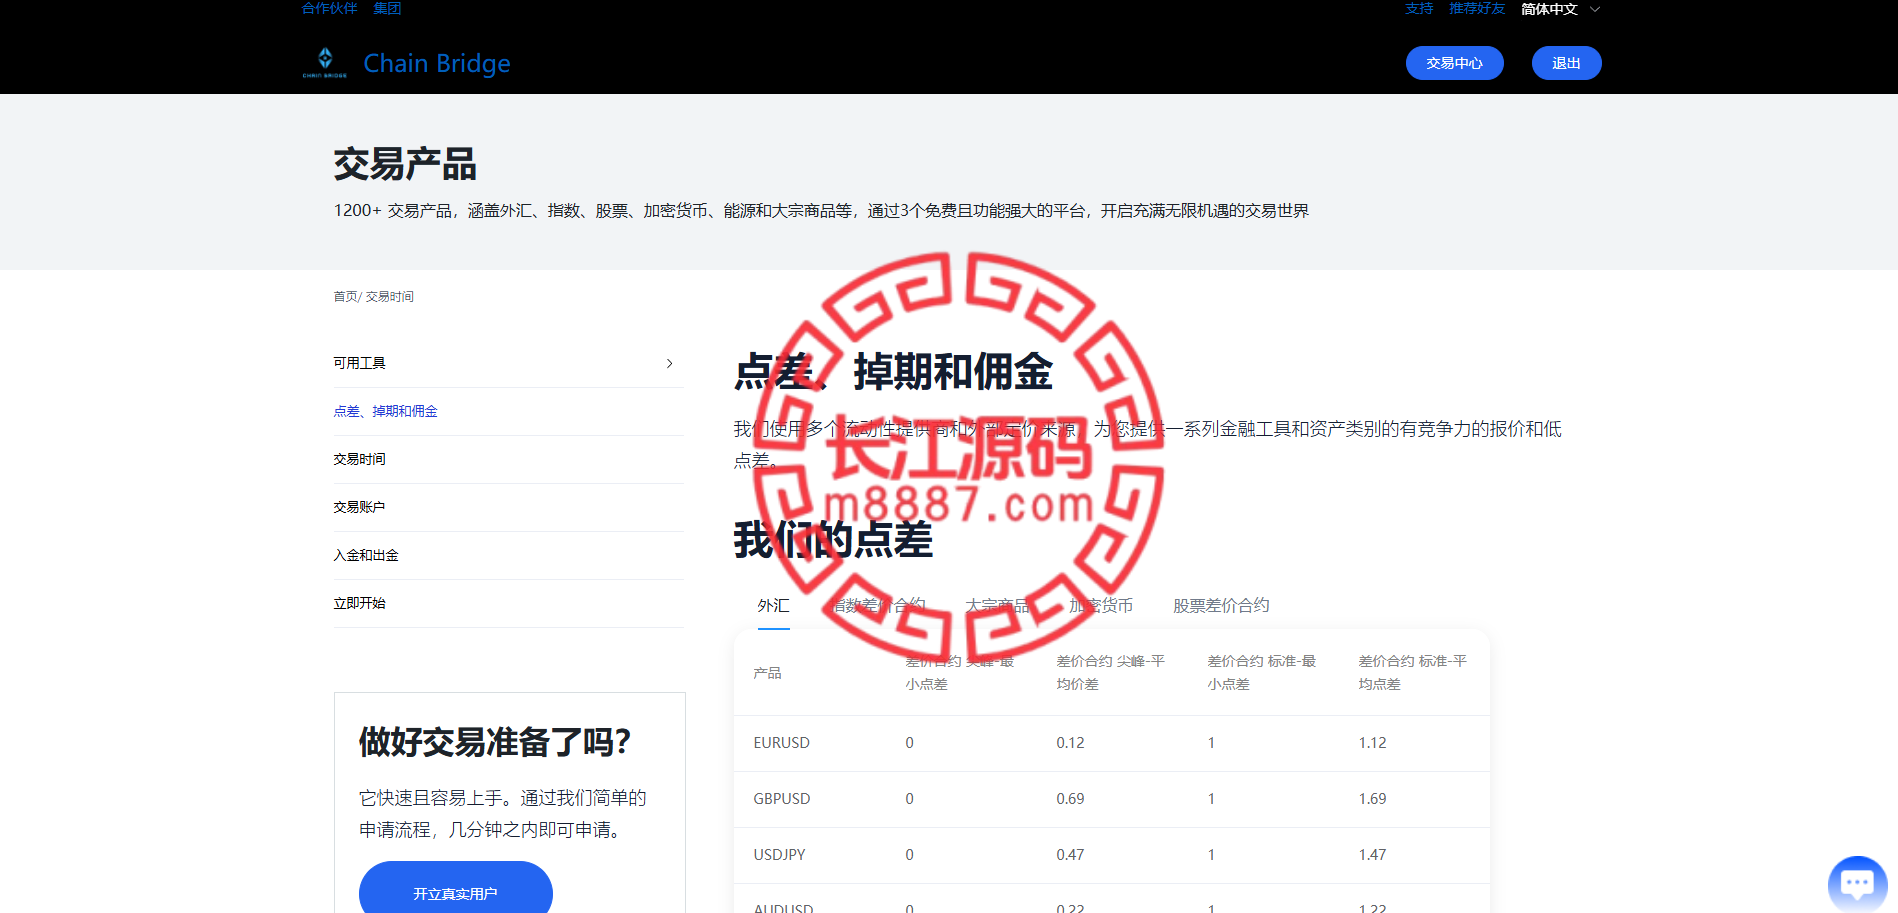Switch to the 指数差价合约 tab
Screen dimensions: 1898x913
[x=878, y=605]
